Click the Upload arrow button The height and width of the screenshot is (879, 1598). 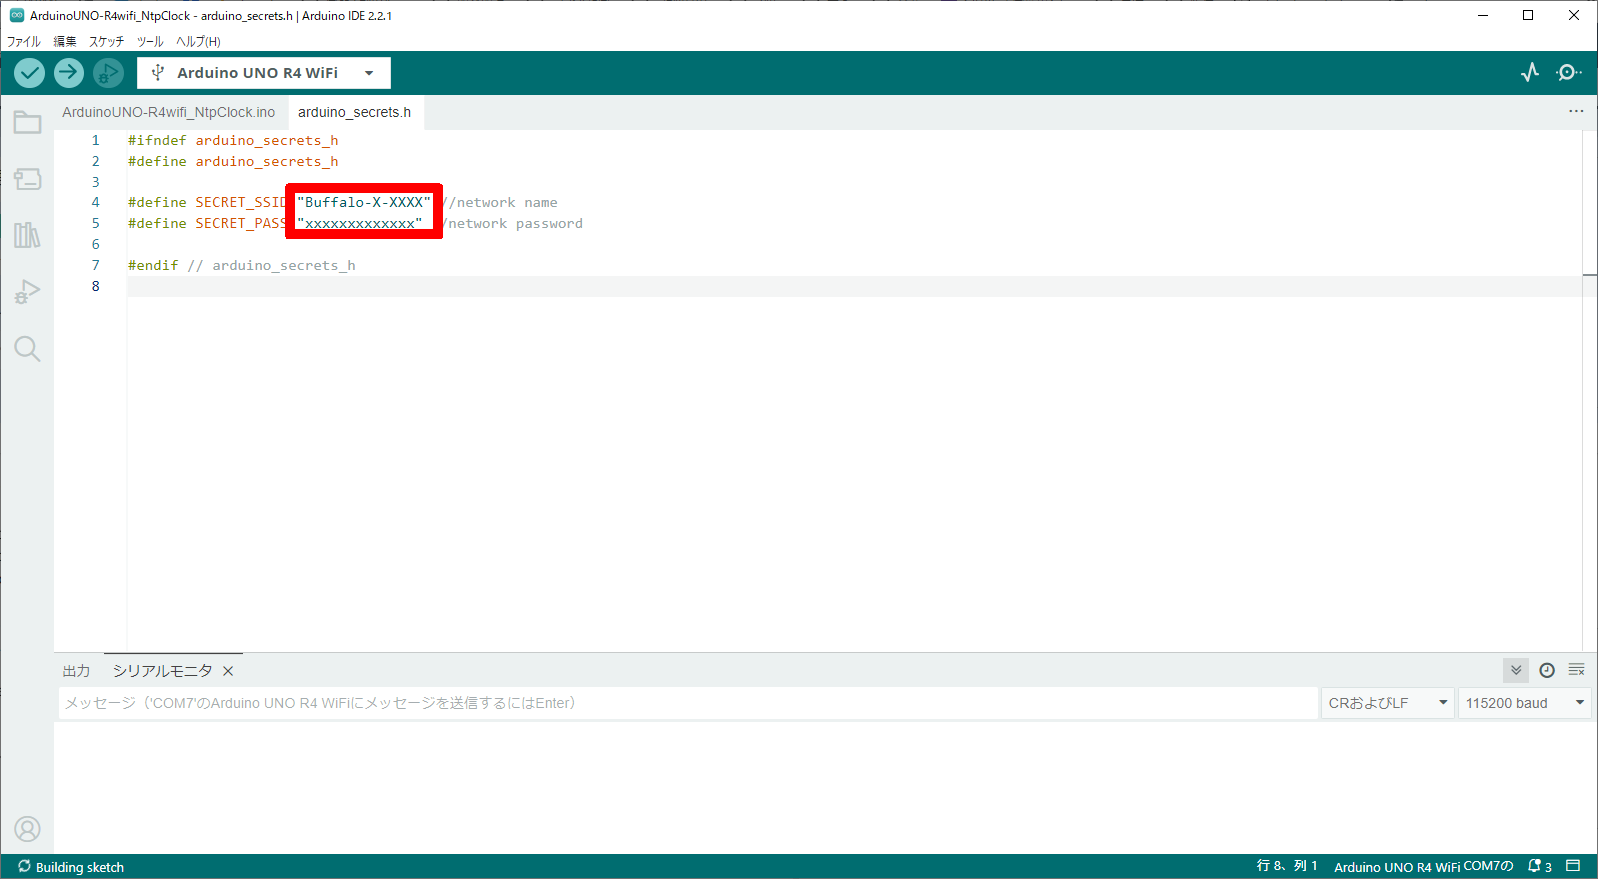69,73
